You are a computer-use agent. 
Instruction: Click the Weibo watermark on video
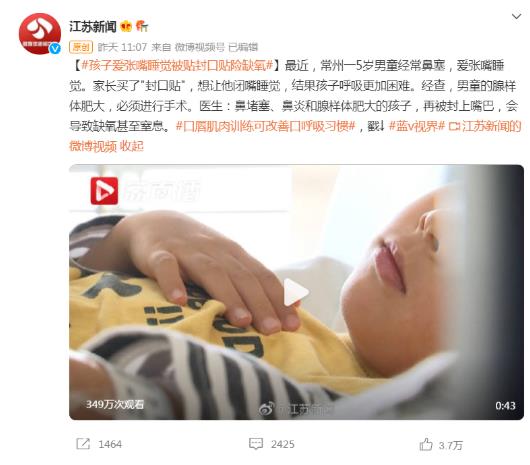(293, 410)
